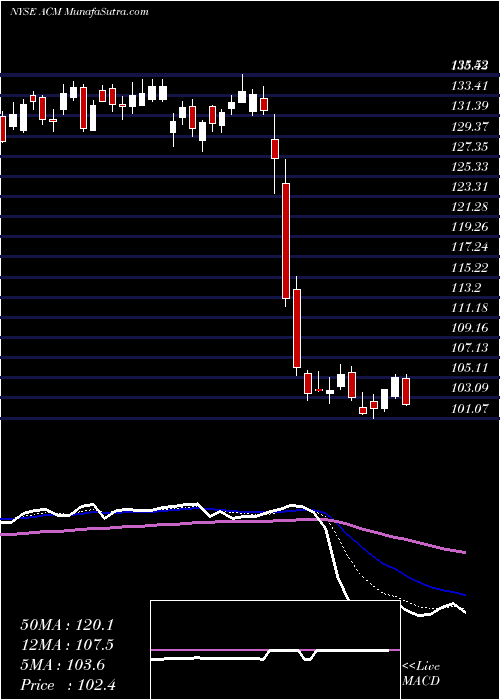Click the pink 50MA line's right end

464,552
